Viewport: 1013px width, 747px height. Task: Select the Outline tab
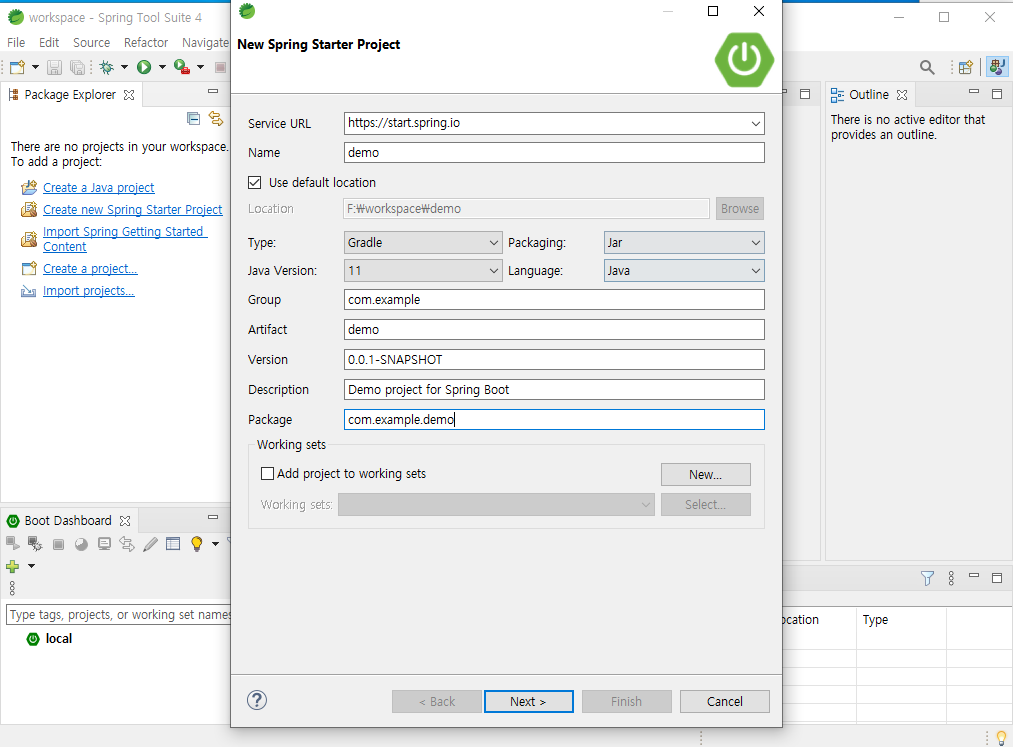868,95
